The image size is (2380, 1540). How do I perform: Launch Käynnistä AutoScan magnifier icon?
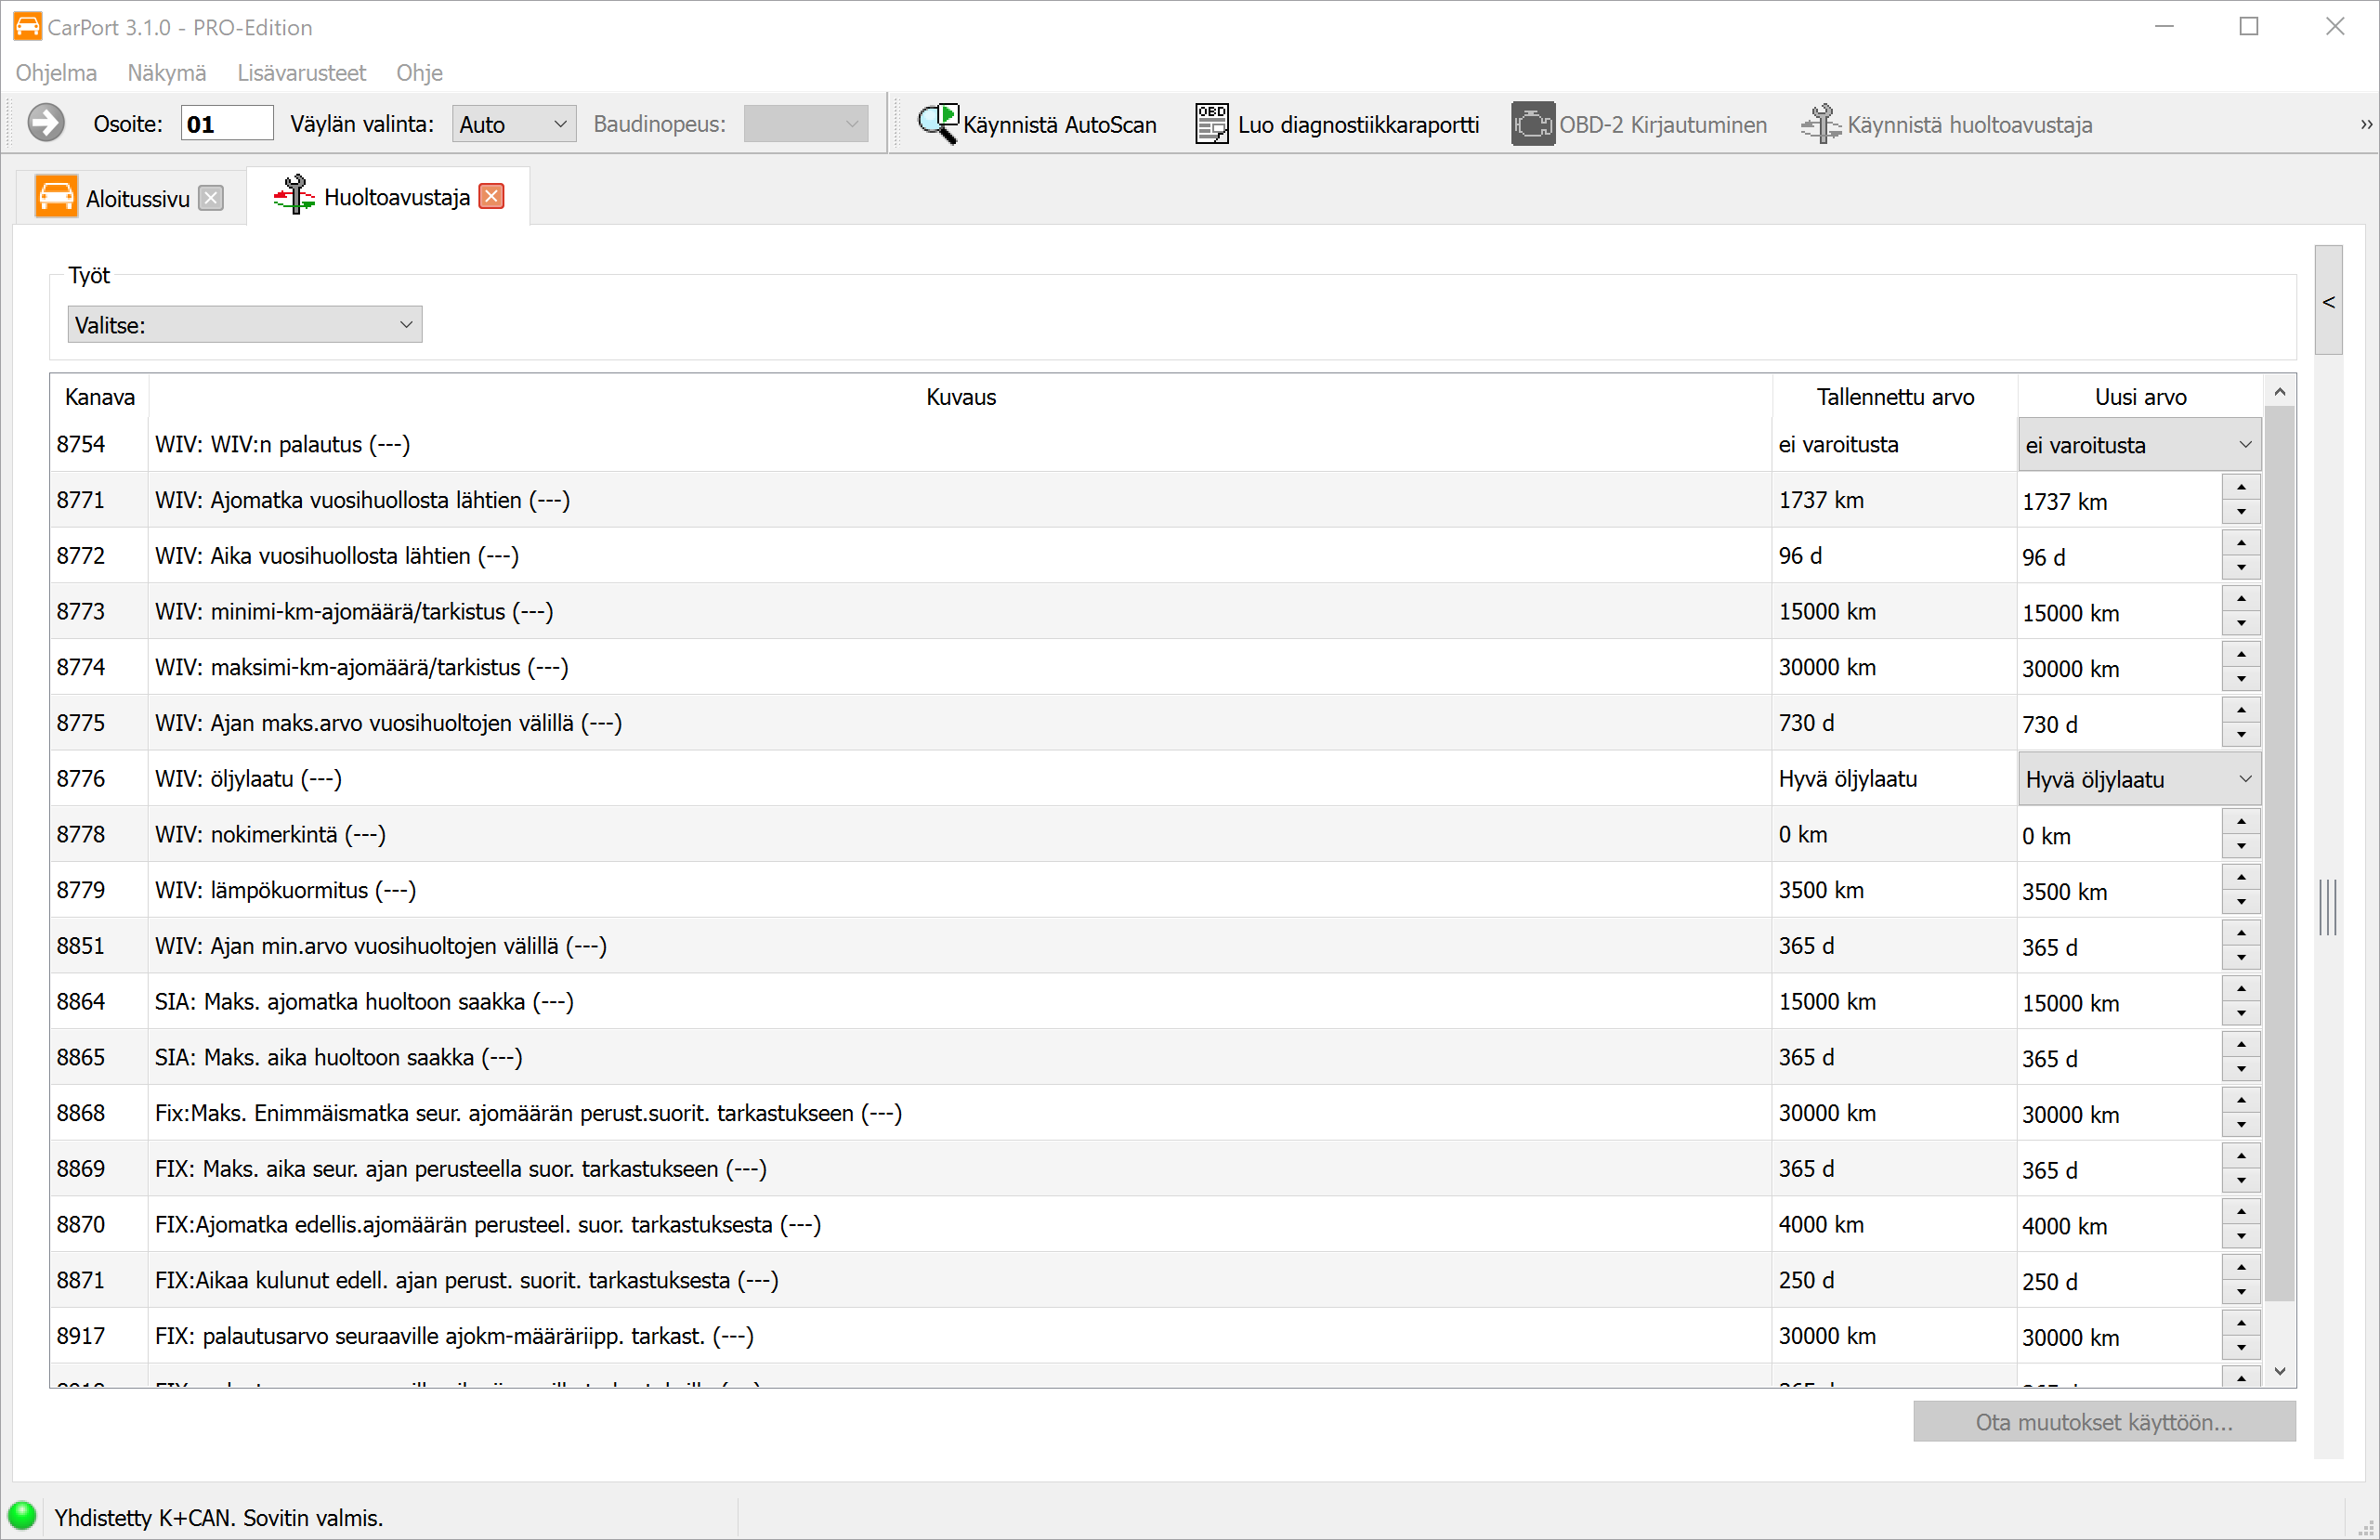coord(938,124)
